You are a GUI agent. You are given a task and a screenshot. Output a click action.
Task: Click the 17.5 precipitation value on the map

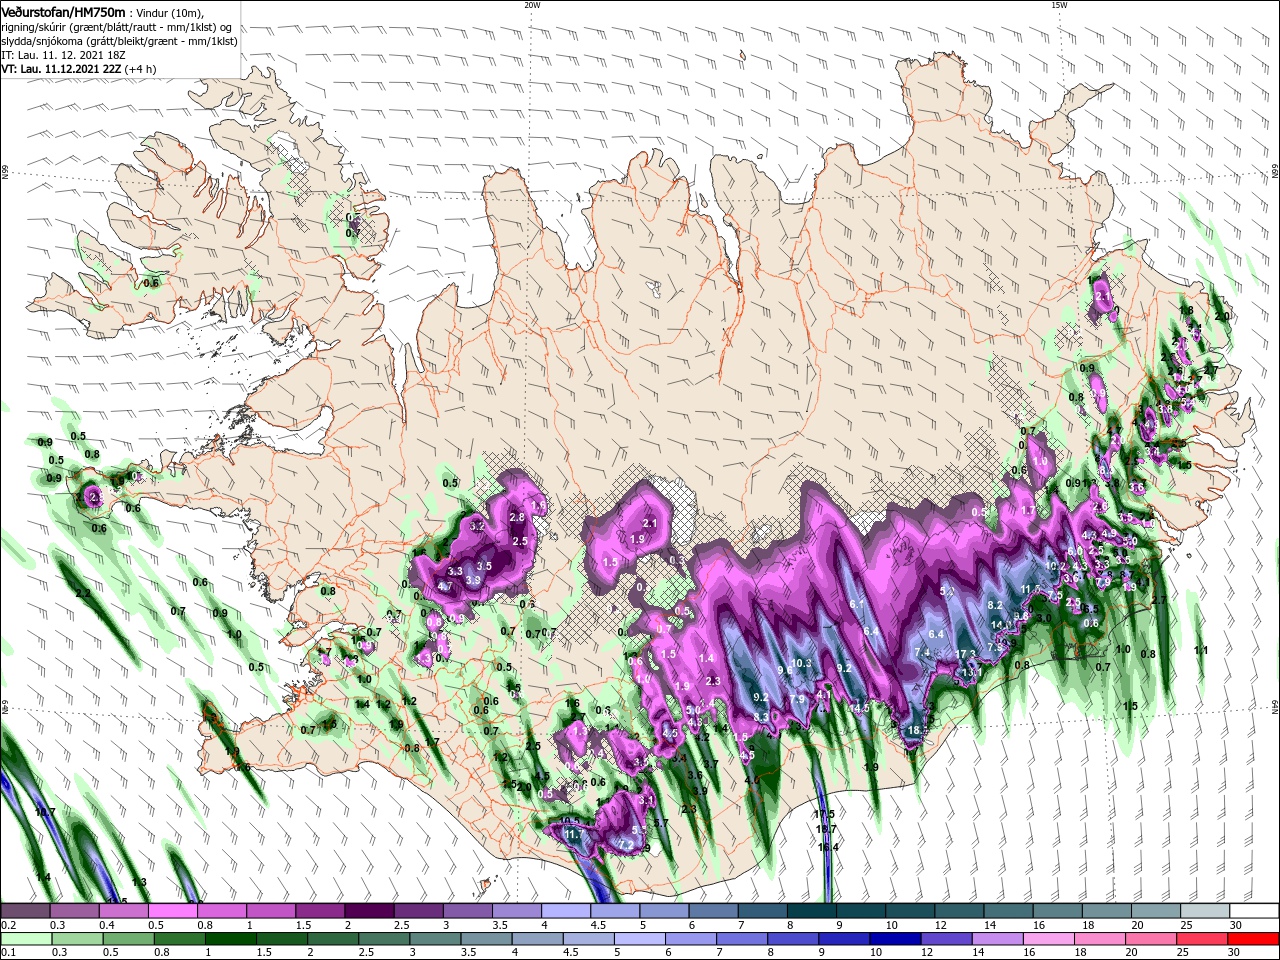click(825, 814)
